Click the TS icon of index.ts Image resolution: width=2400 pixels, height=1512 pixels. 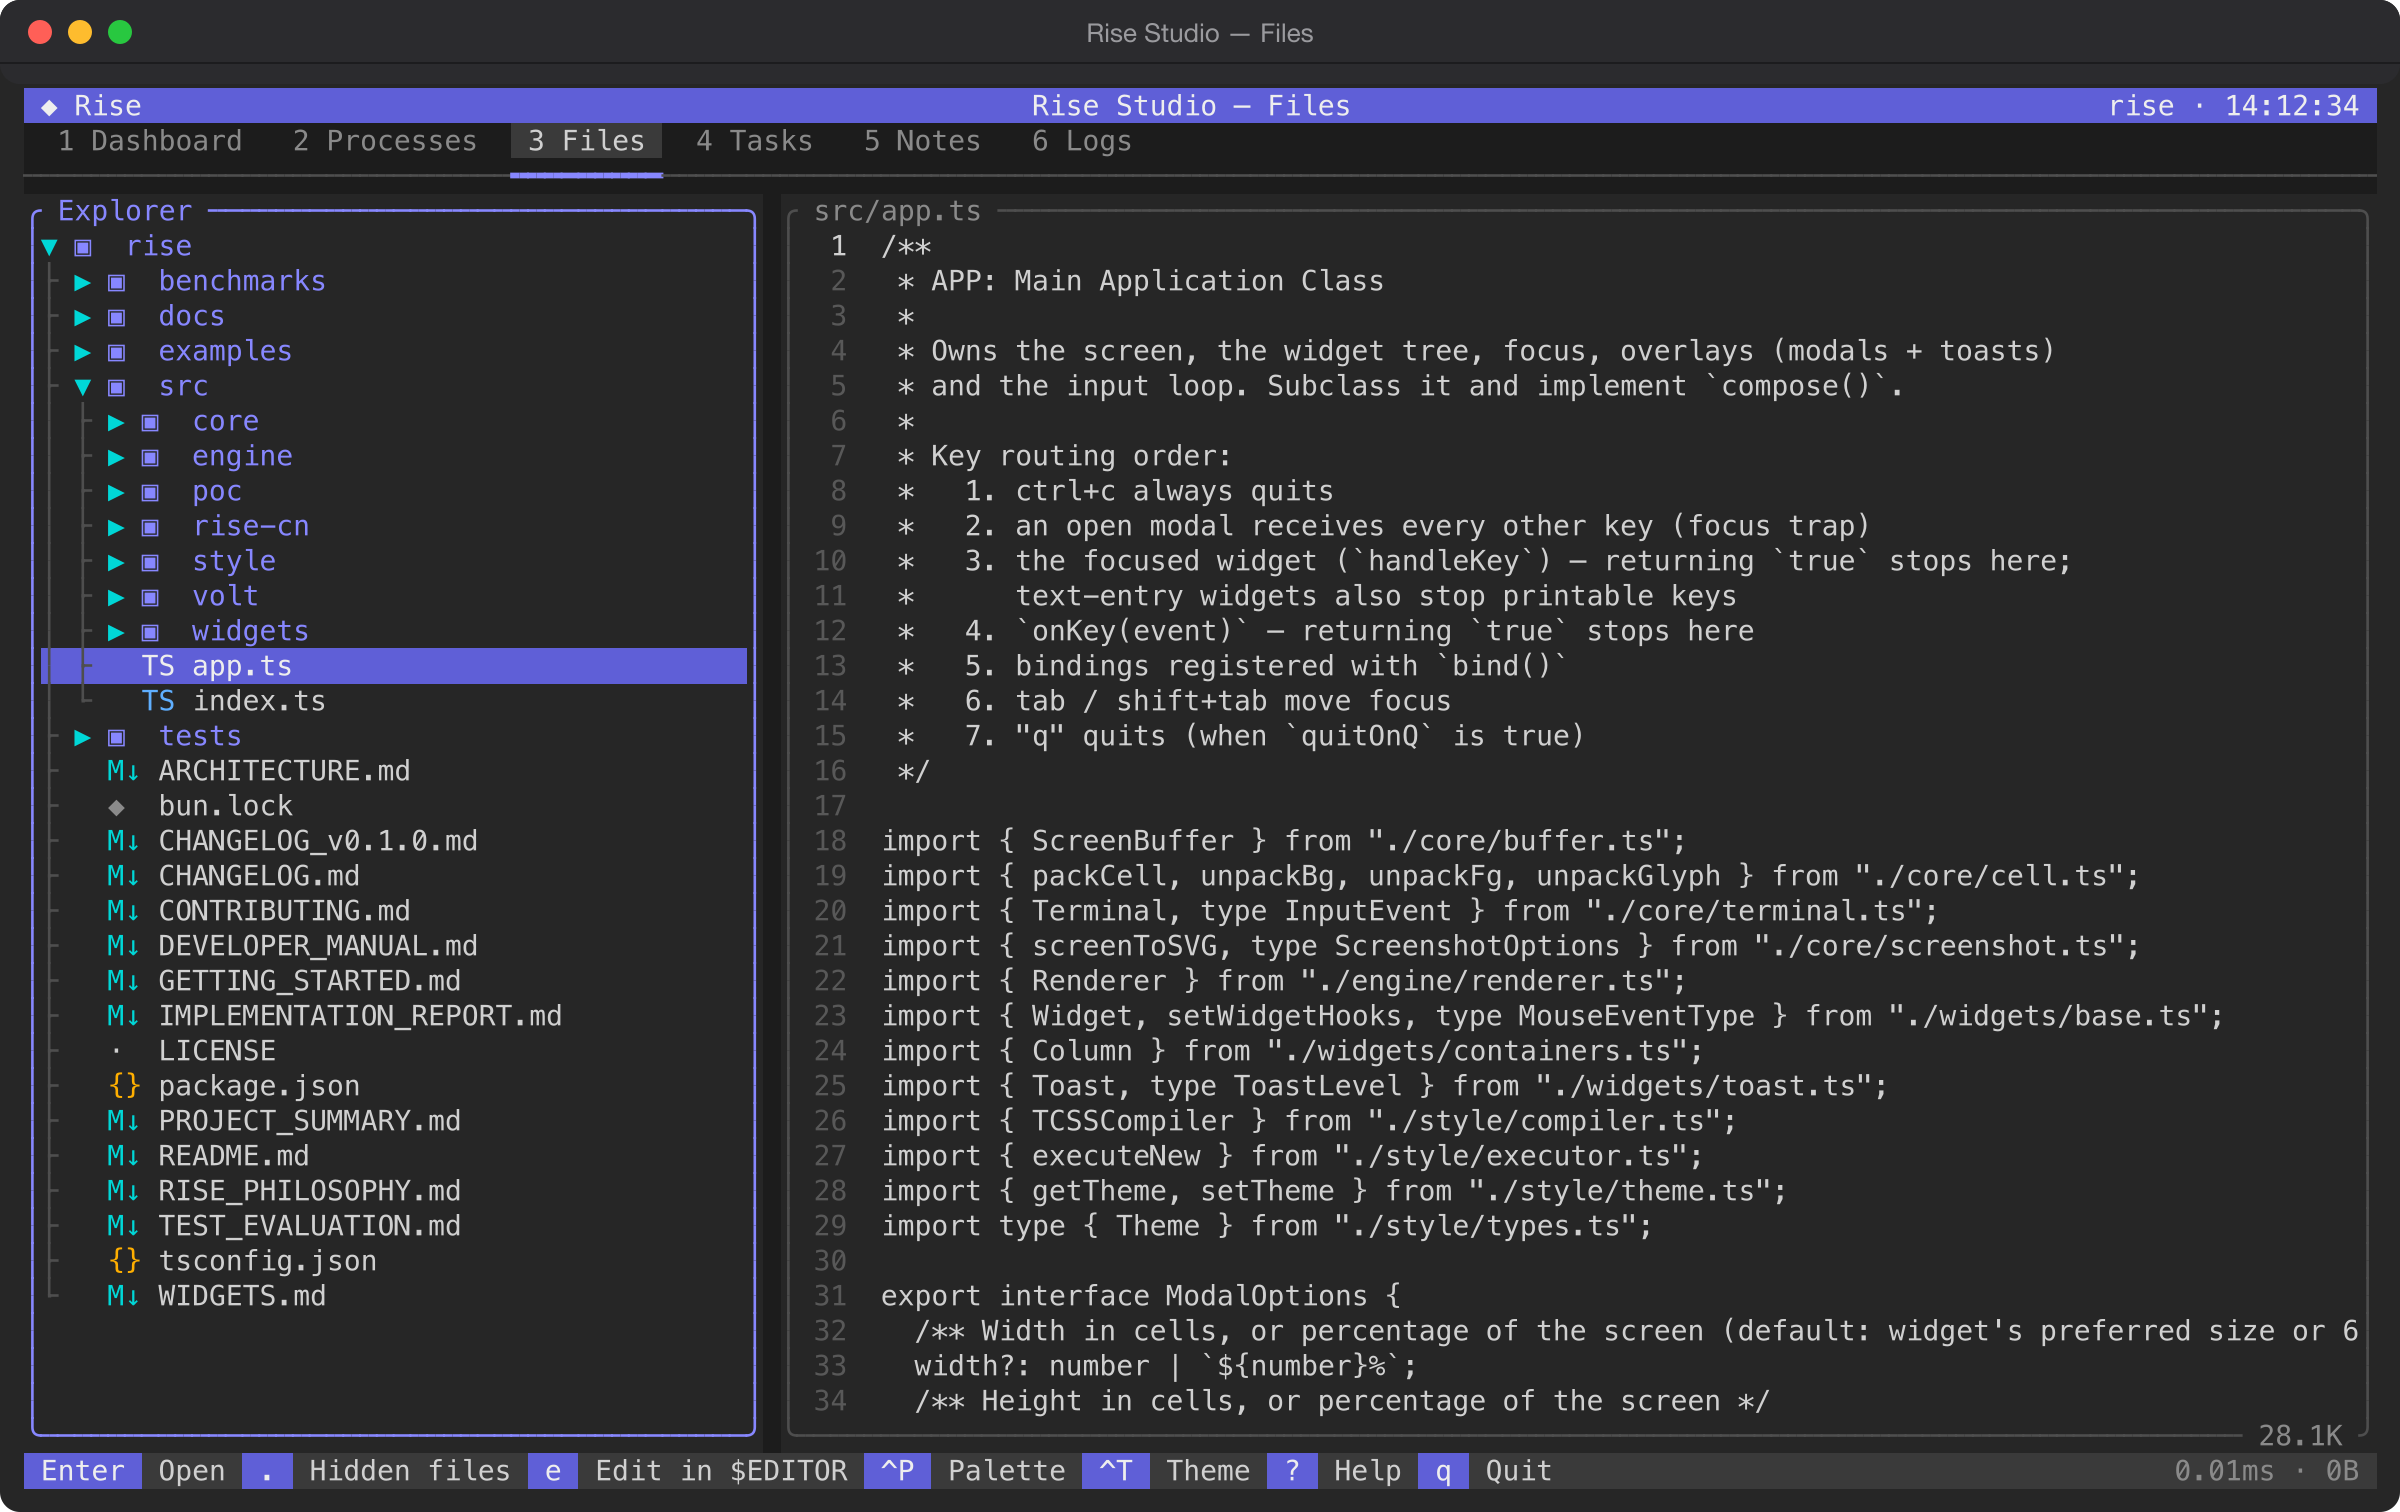(x=158, y=701)
